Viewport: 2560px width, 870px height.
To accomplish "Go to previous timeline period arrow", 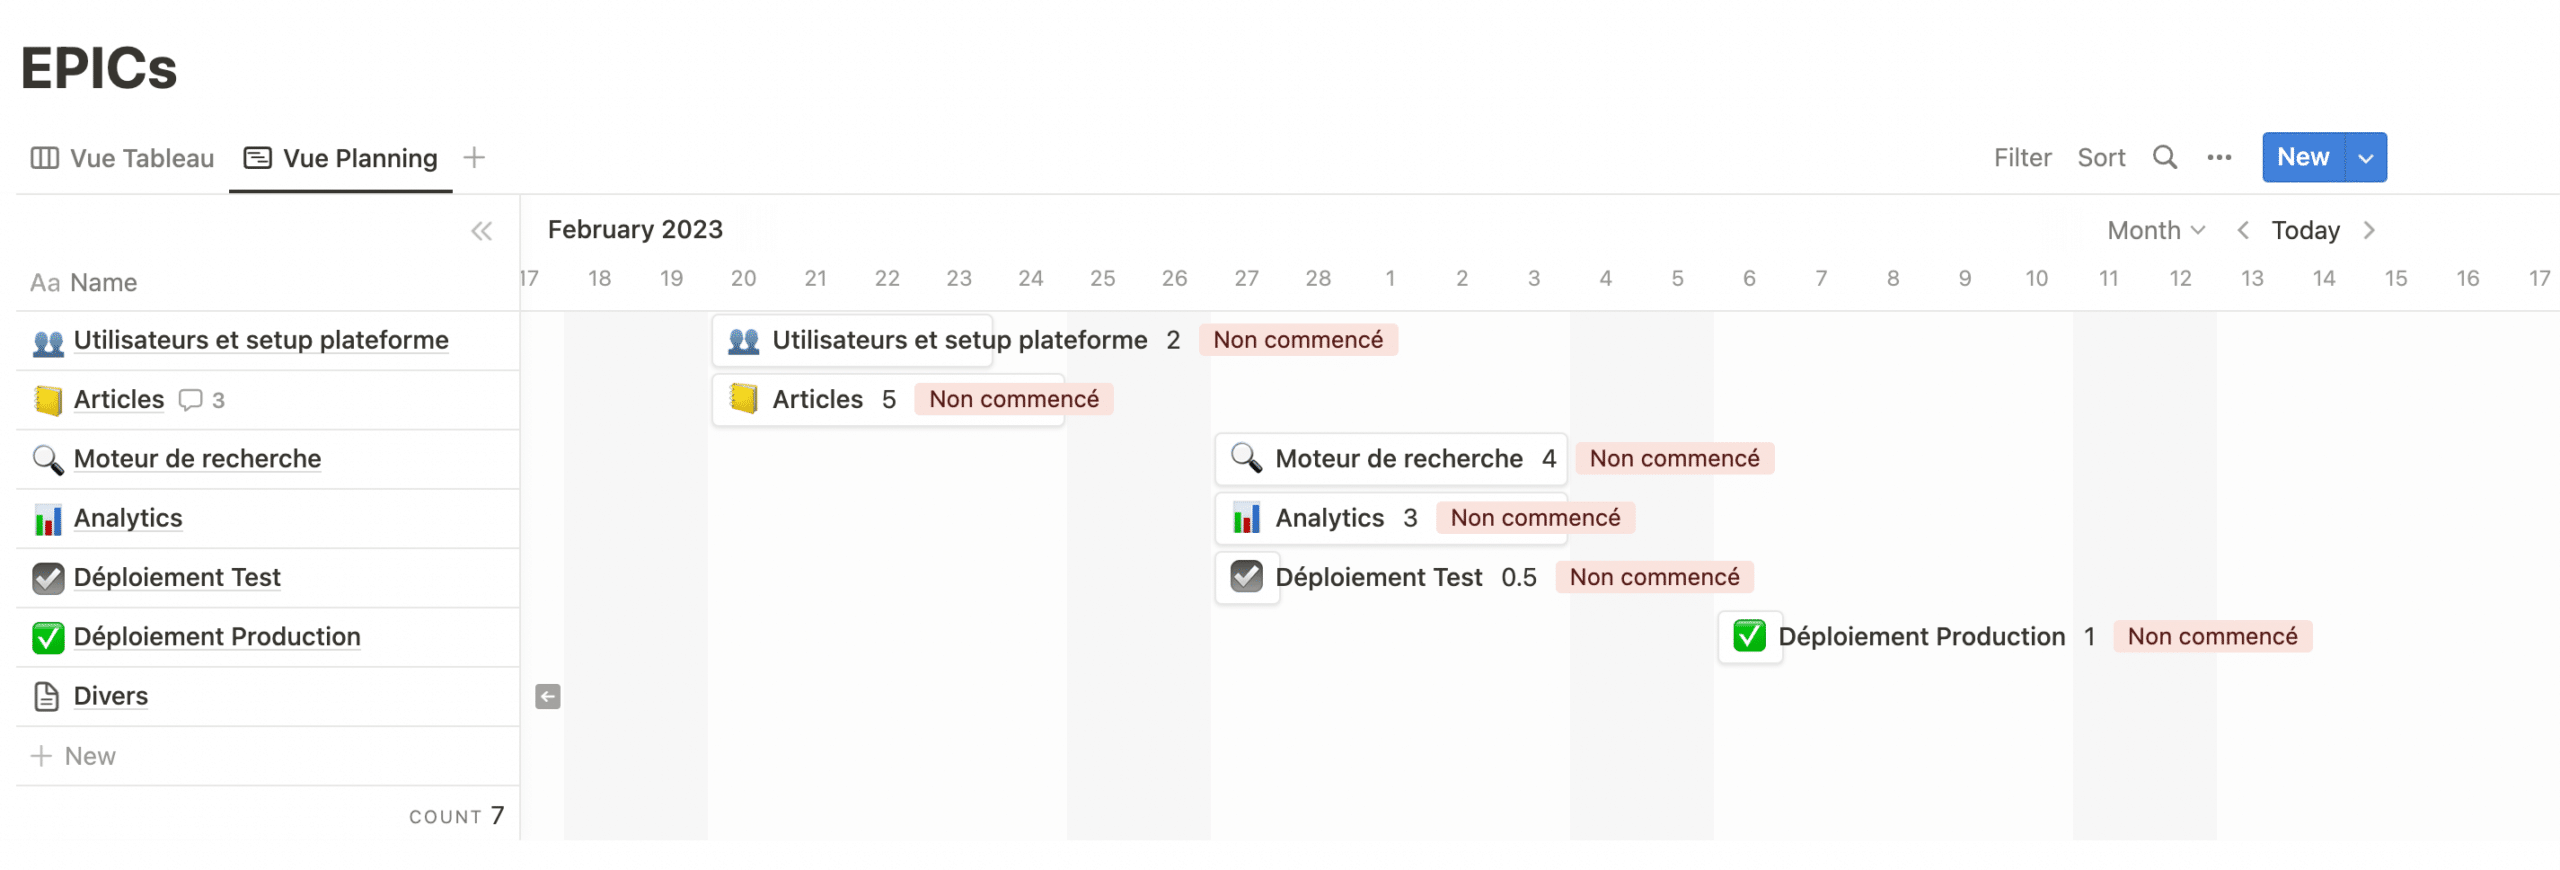I will [2243, 230].
